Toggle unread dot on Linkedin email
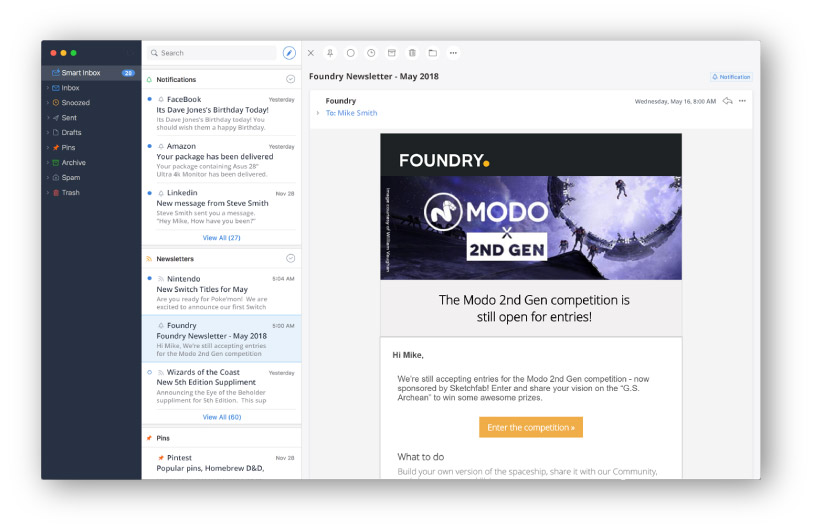 [149, 193]
